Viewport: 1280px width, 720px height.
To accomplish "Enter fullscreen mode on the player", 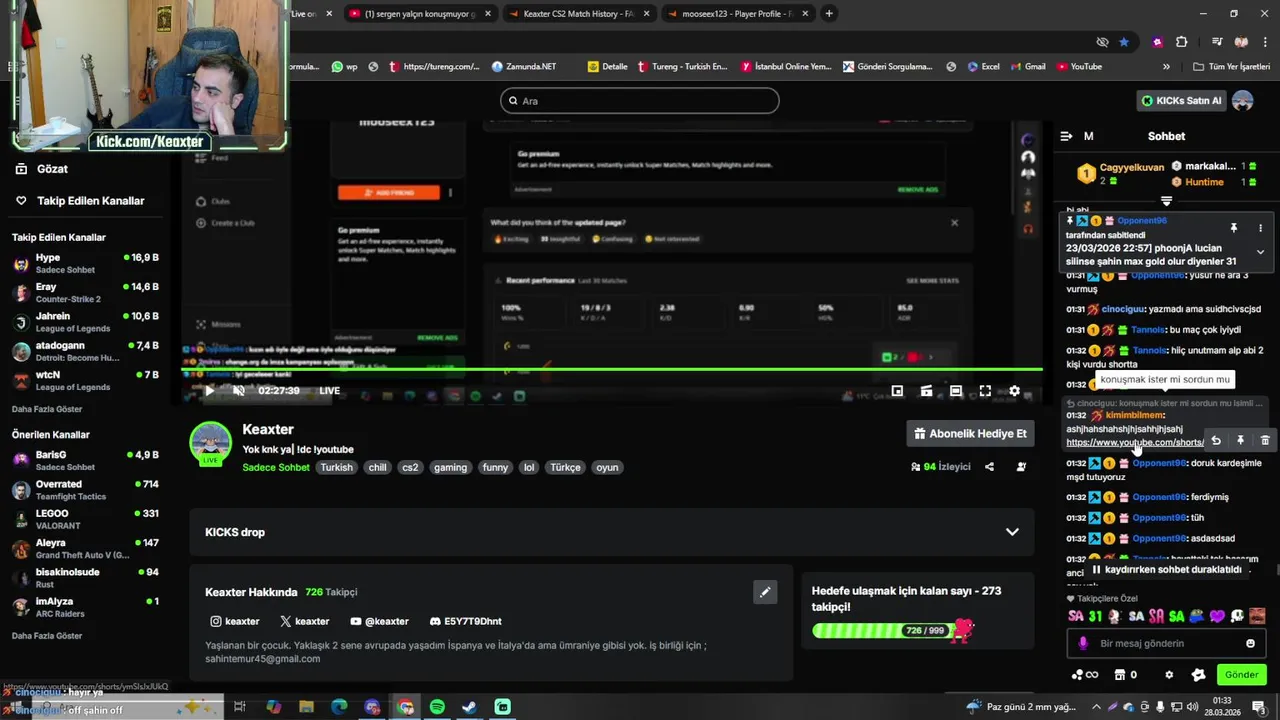I will pyautogui.click(x=985, y=391).
